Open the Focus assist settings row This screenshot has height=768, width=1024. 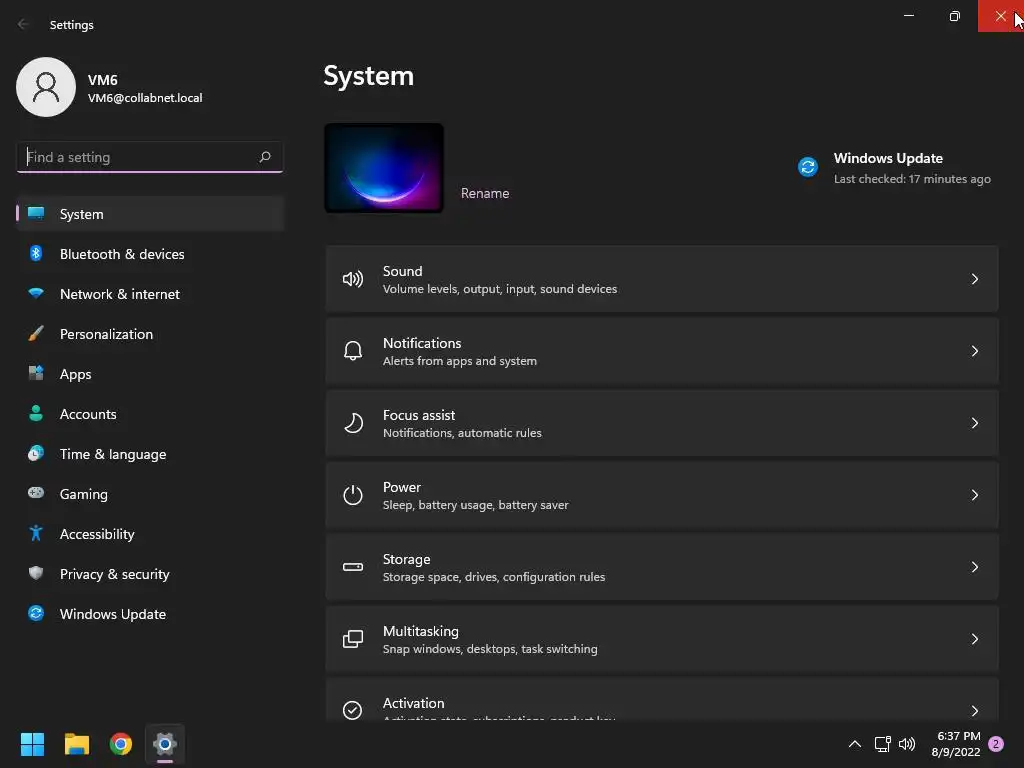click(x=662, y=423)
